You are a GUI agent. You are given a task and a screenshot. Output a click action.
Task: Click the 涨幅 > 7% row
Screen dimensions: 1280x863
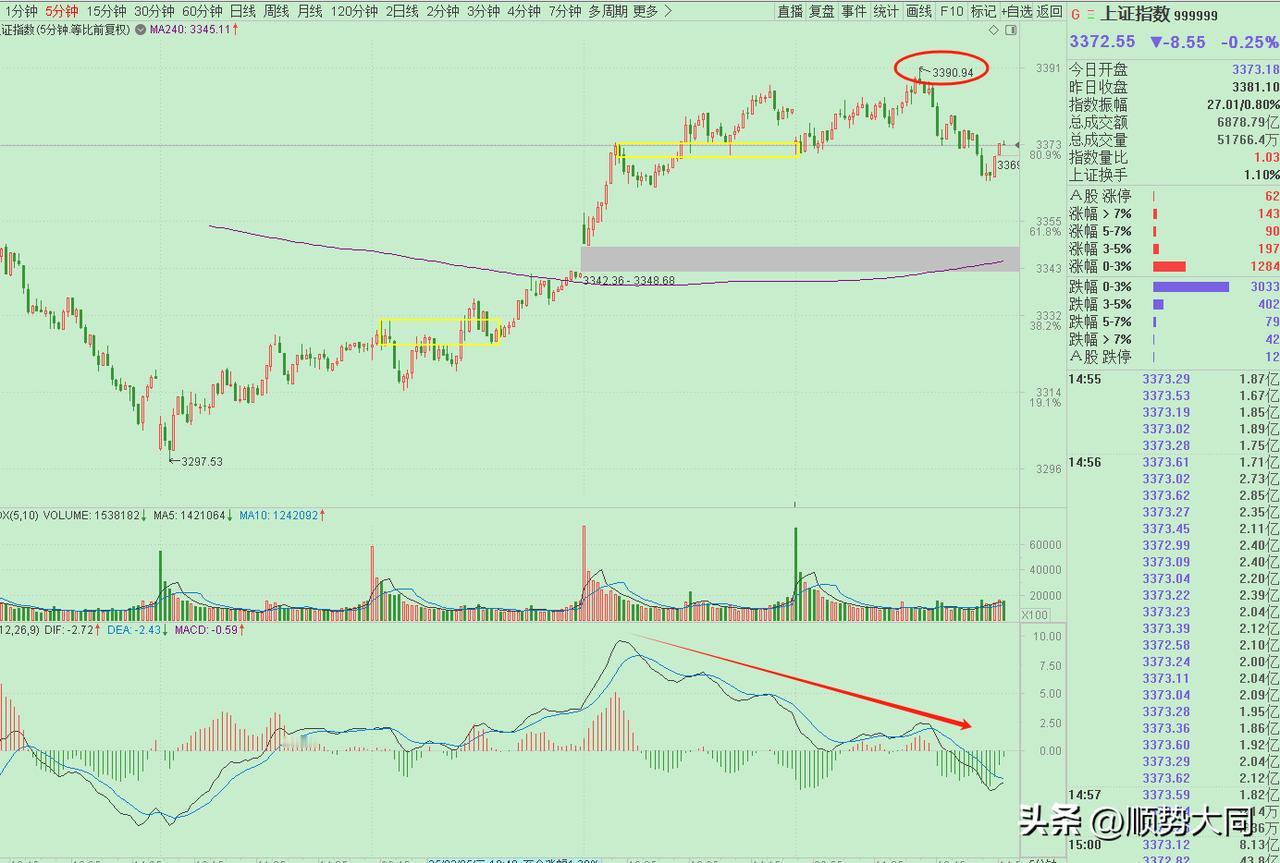(1174, 214)
